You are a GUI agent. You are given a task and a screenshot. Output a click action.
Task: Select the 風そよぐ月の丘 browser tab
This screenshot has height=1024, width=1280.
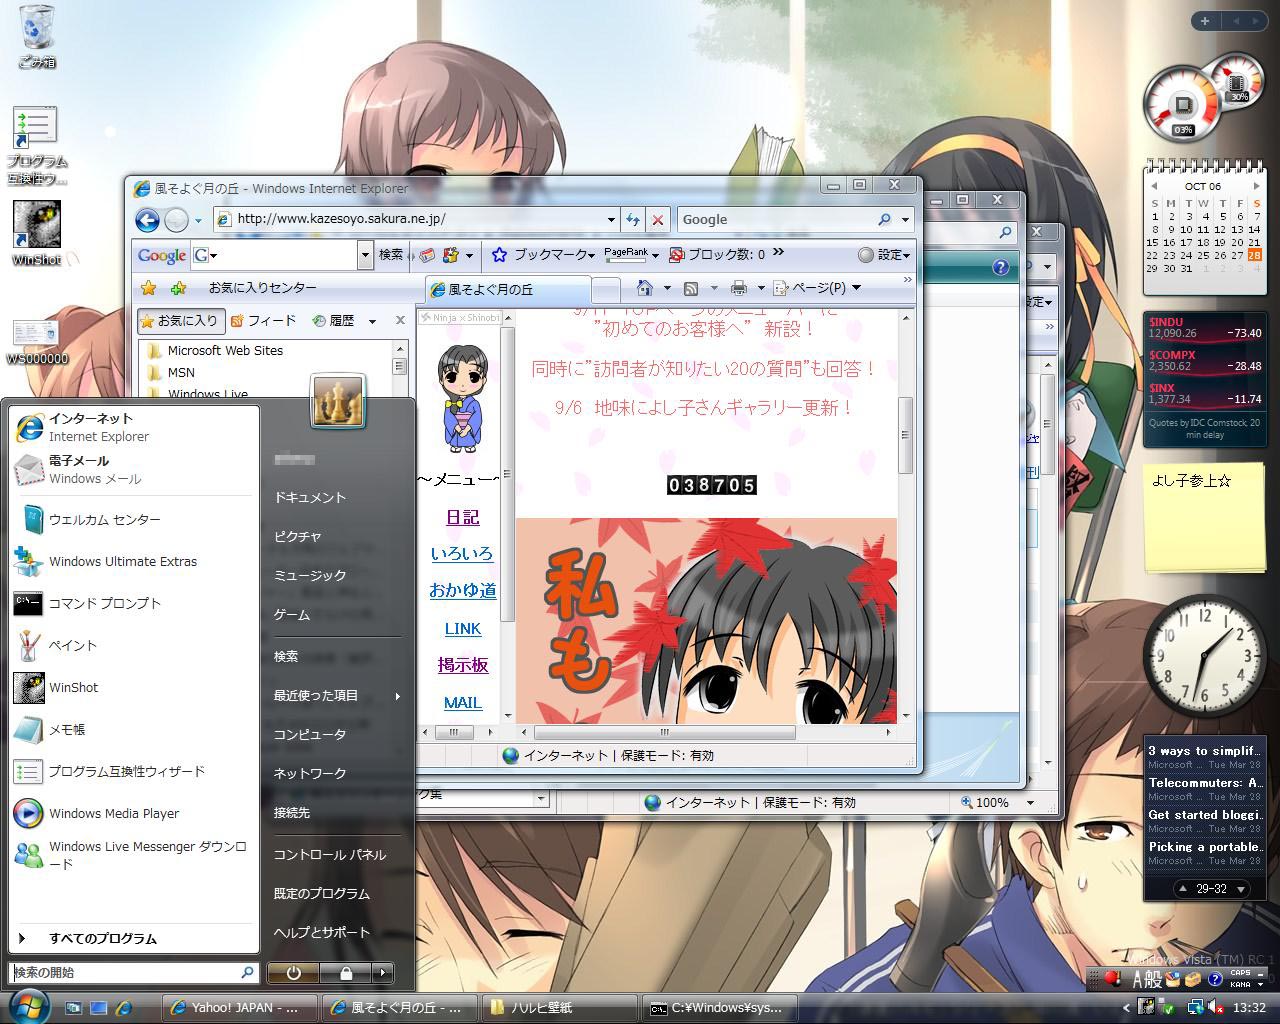point(509,290)
